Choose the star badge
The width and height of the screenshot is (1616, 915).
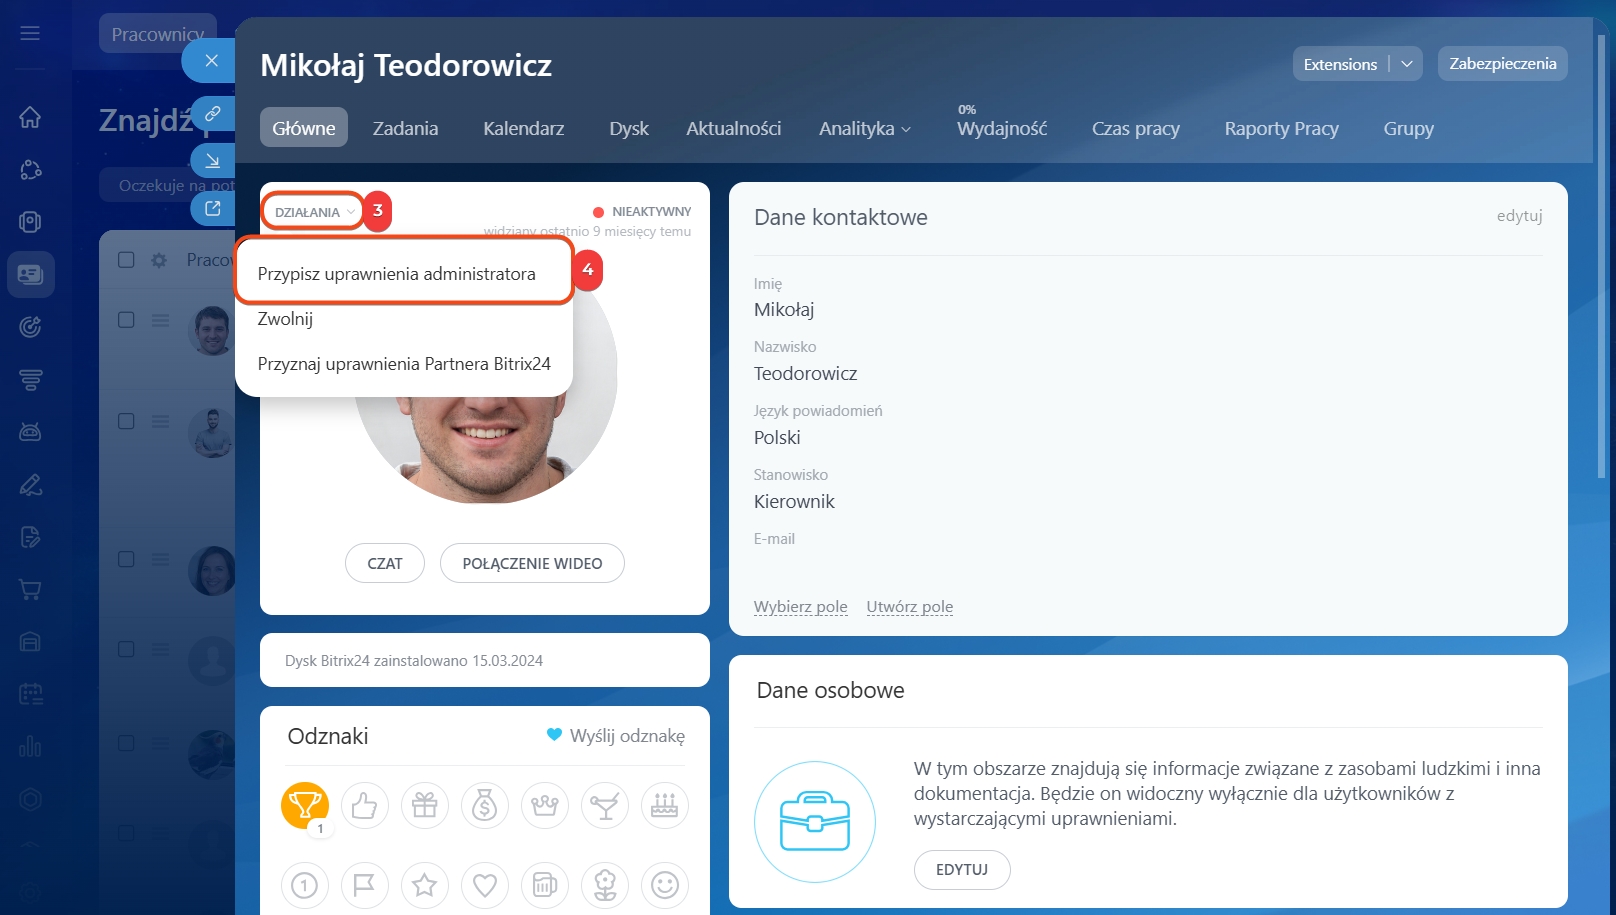425,885
